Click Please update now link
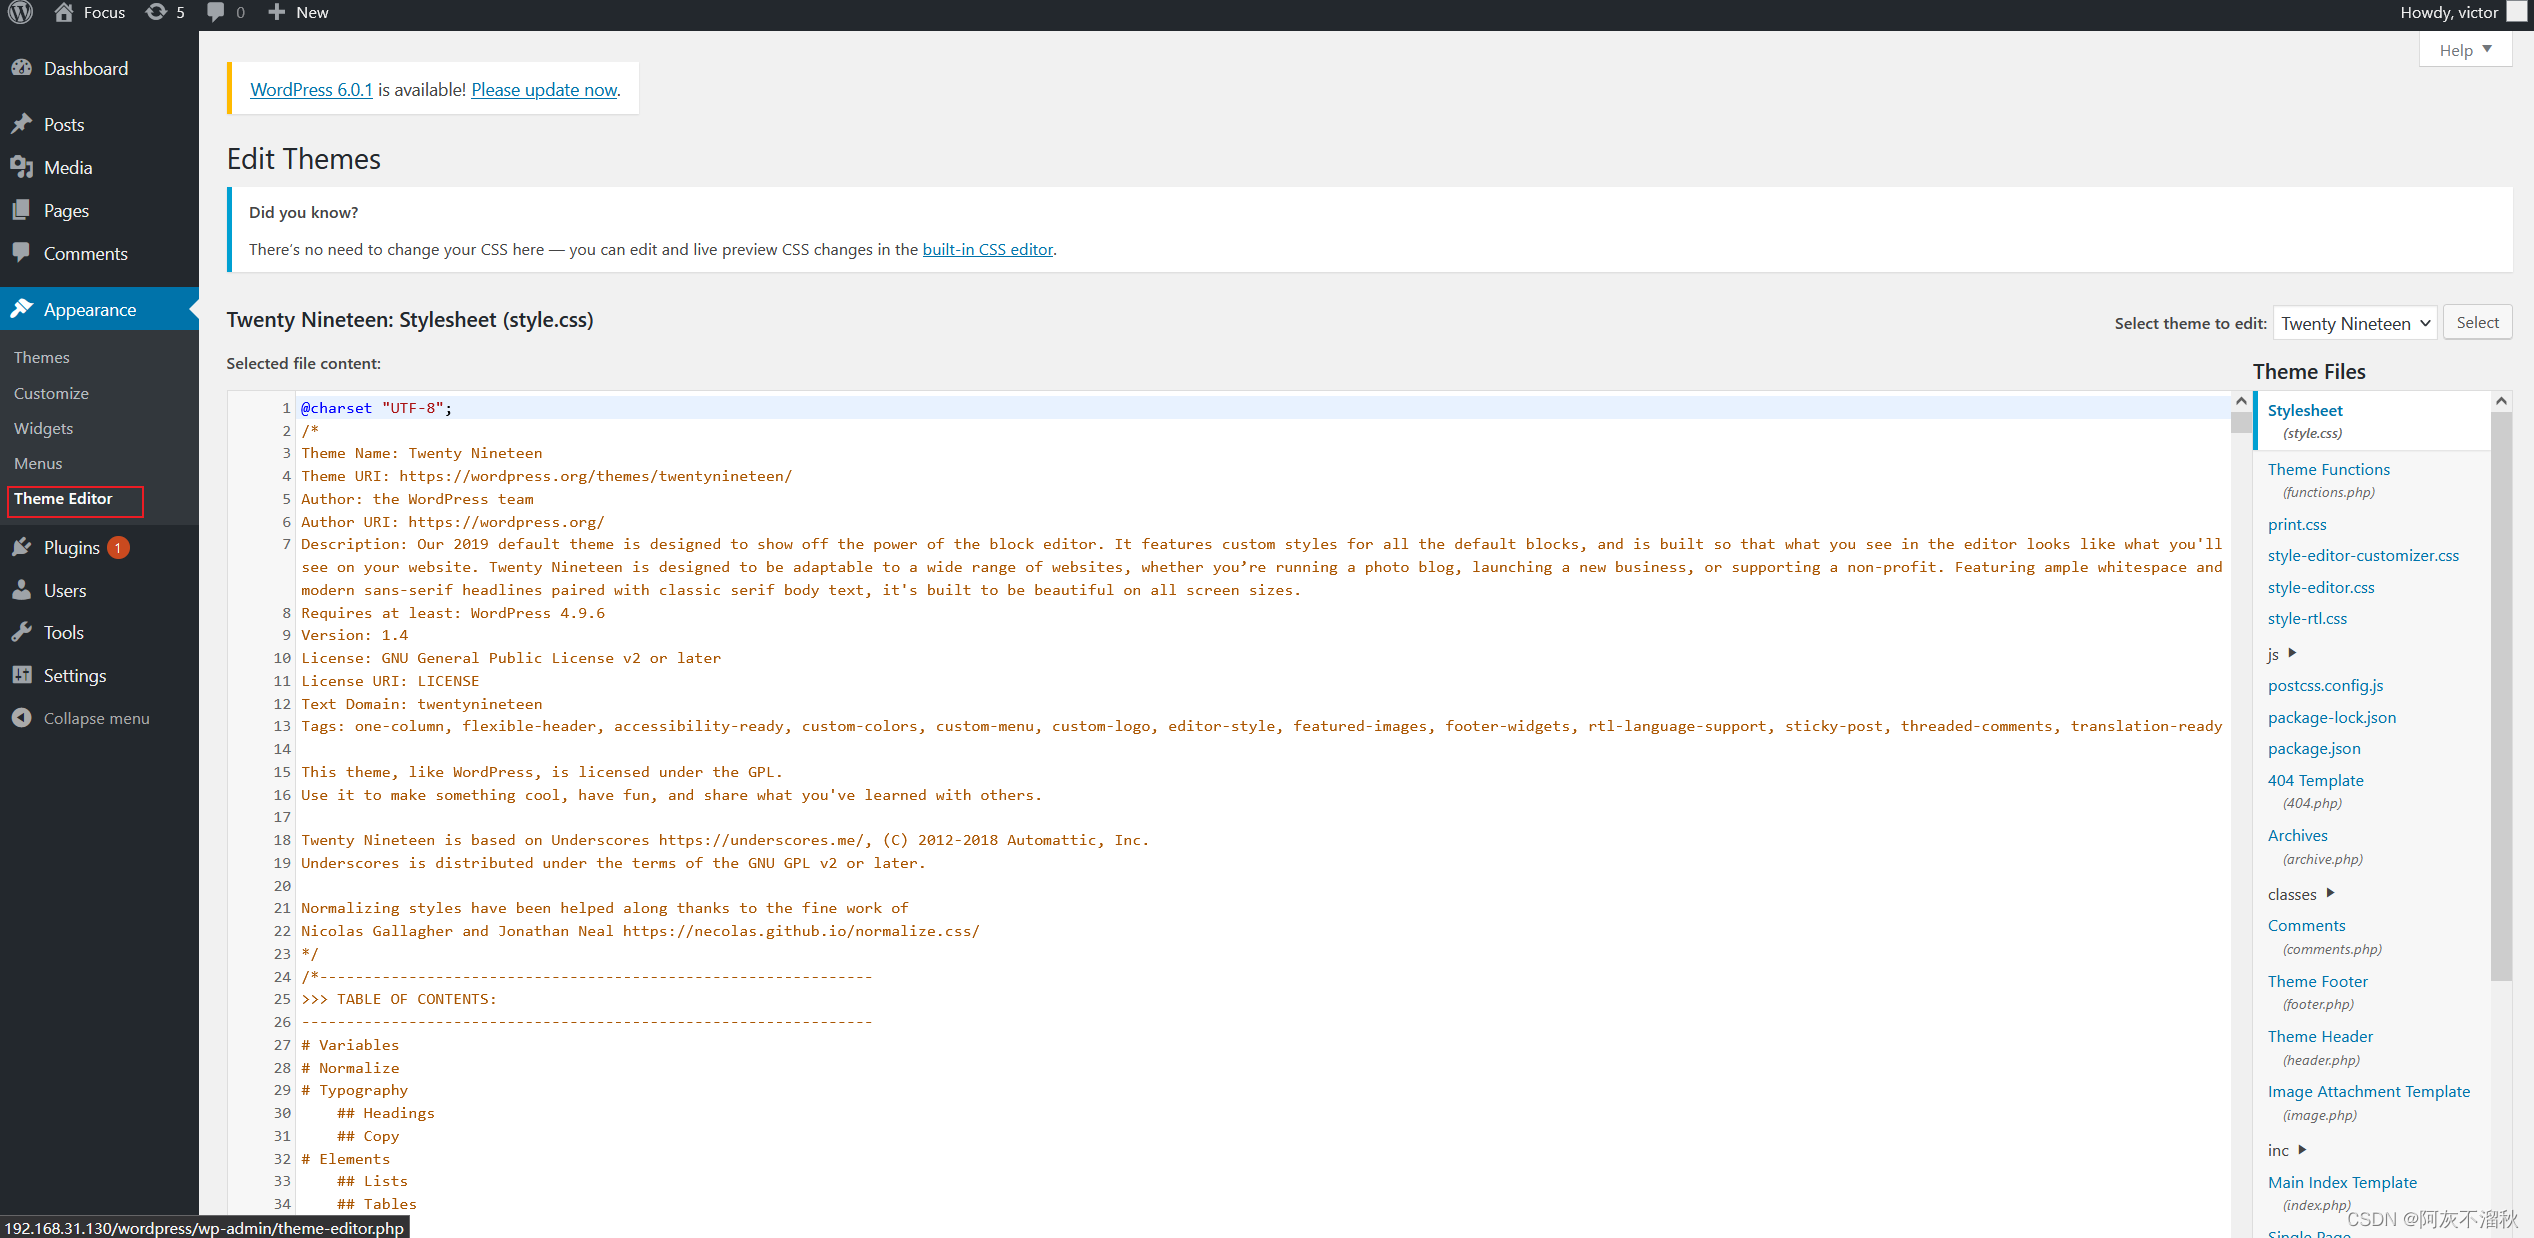This screenshot has height=1238, width=2534. tap(544, 89)
